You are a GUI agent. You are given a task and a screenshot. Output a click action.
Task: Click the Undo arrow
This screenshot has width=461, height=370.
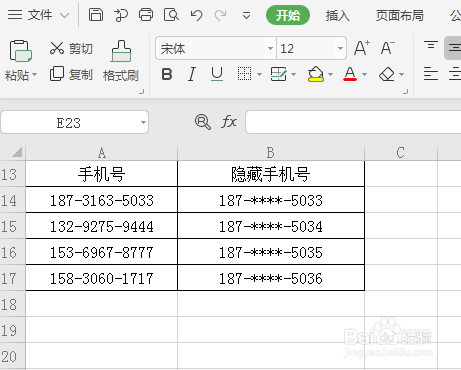(196, 15)
